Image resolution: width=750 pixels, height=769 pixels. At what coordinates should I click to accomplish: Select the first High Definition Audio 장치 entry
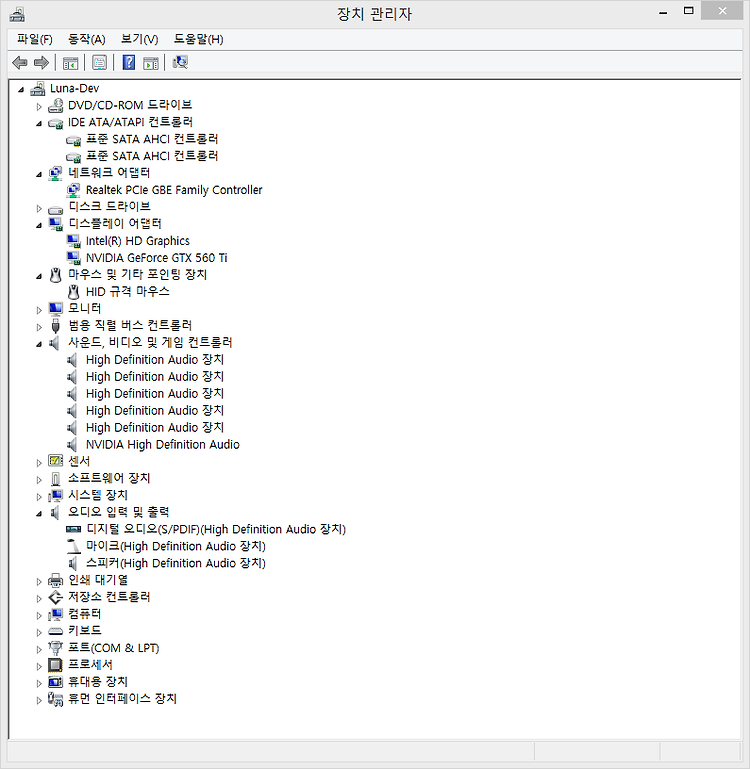[x=155, y=359]
